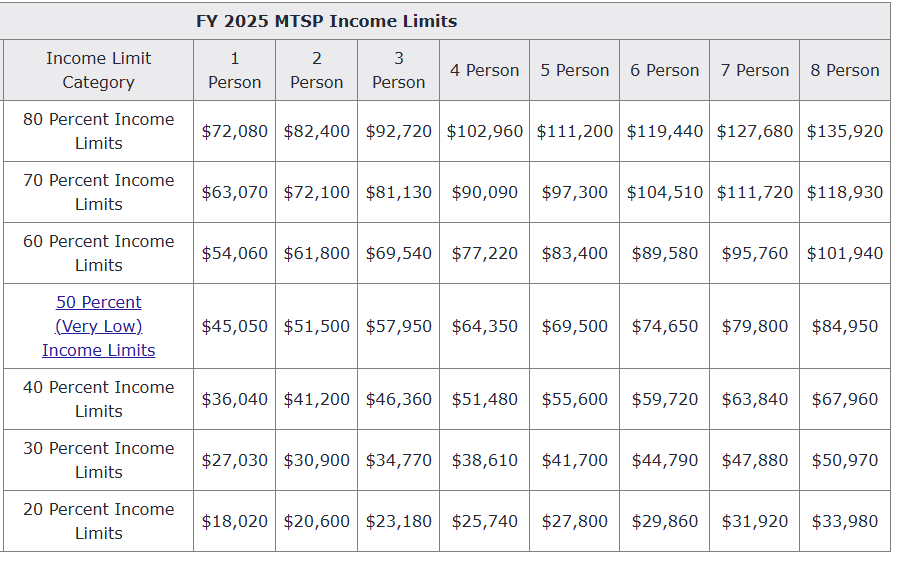Image resolution: width=898 pixels, height=561 pixels.
Task: Select the 80 Percent Income Limits row label
Action: 98,131
